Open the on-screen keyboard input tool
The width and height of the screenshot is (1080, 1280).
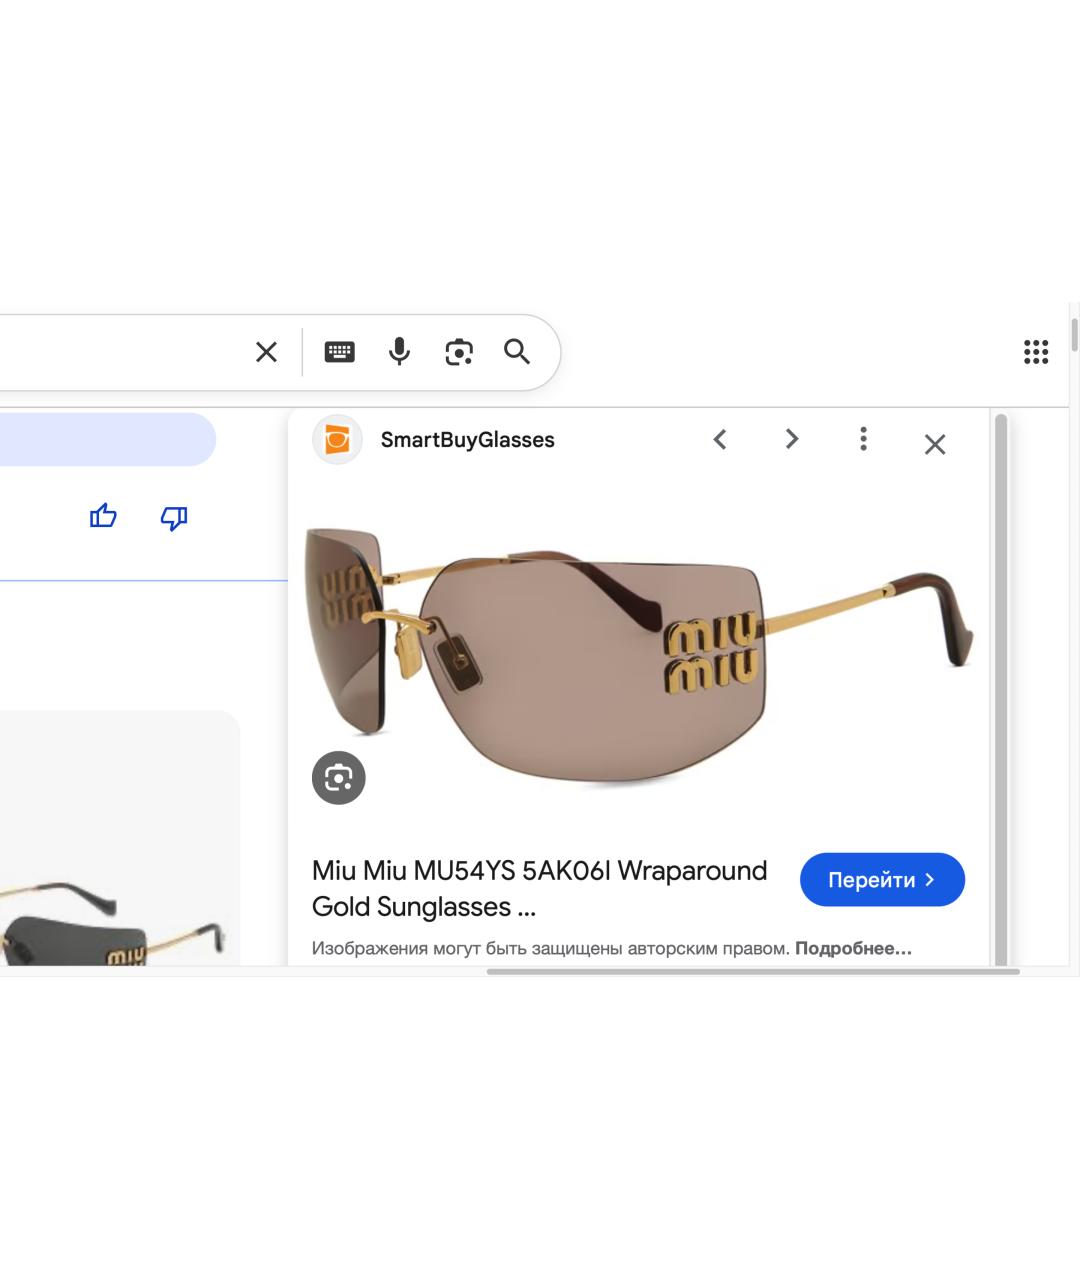339,352
